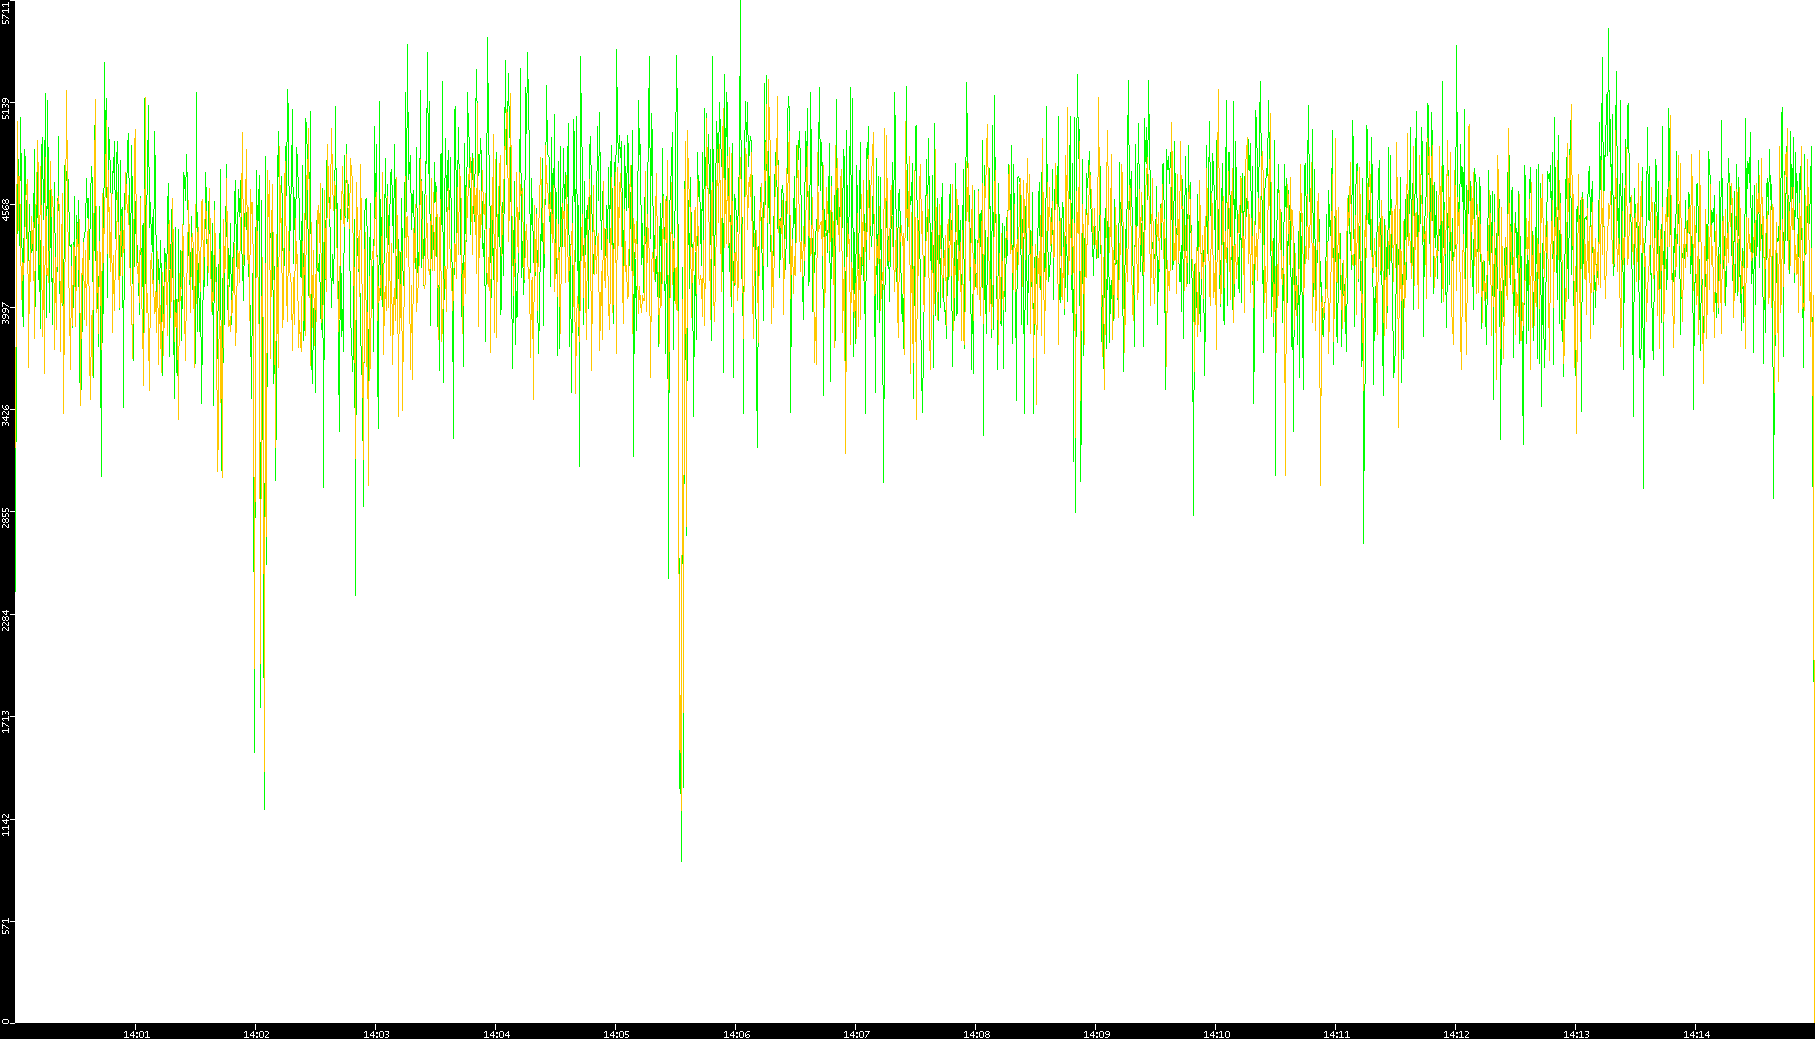Viewport: 1815px width, 1039px height.
Task: Select the 14:08 time label
Action: pyautogui.click(x=976, y=1034)
